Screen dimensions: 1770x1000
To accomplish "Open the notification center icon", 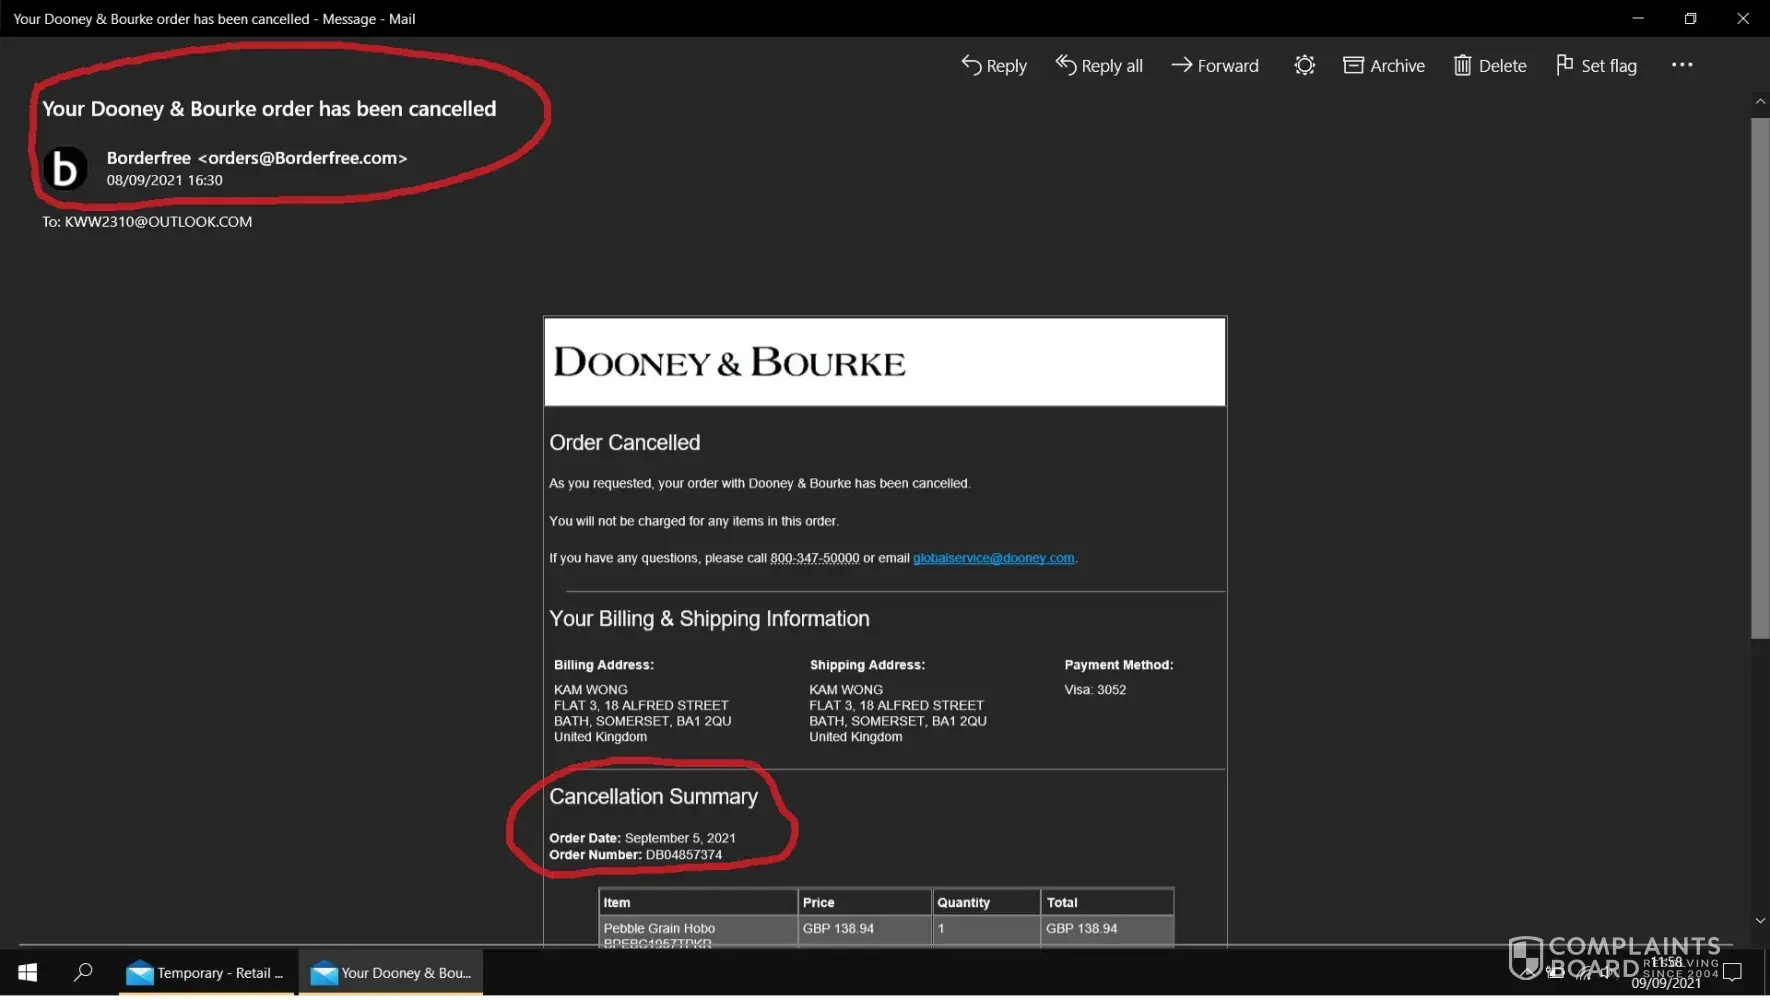I will pyautogui.click(x=1733, y=973).
